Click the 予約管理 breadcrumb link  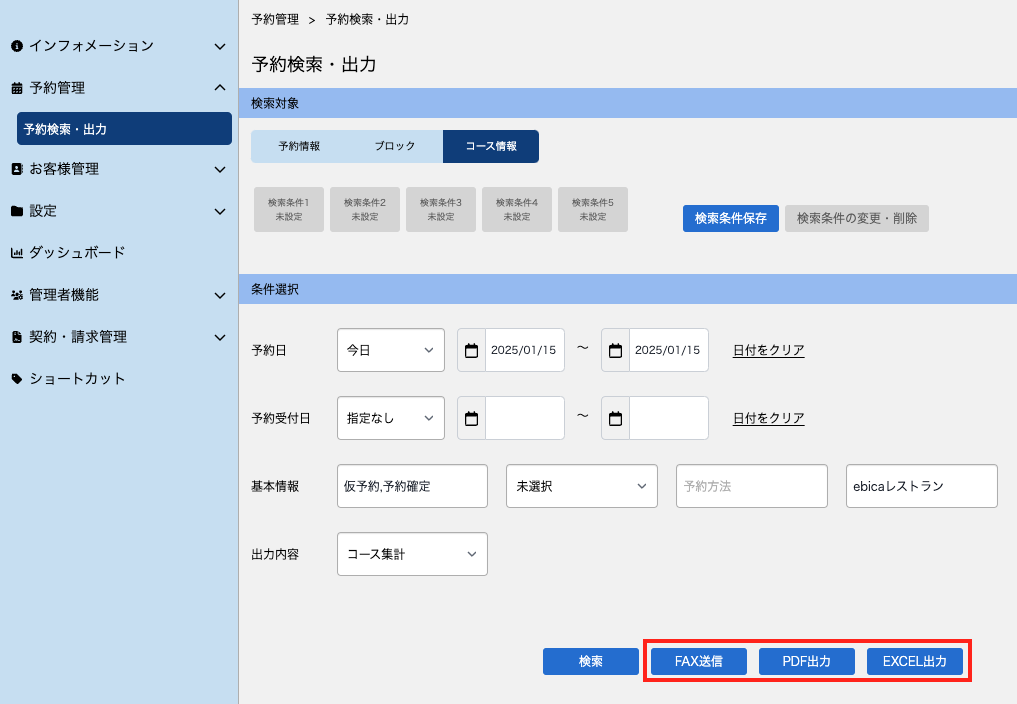275,19
